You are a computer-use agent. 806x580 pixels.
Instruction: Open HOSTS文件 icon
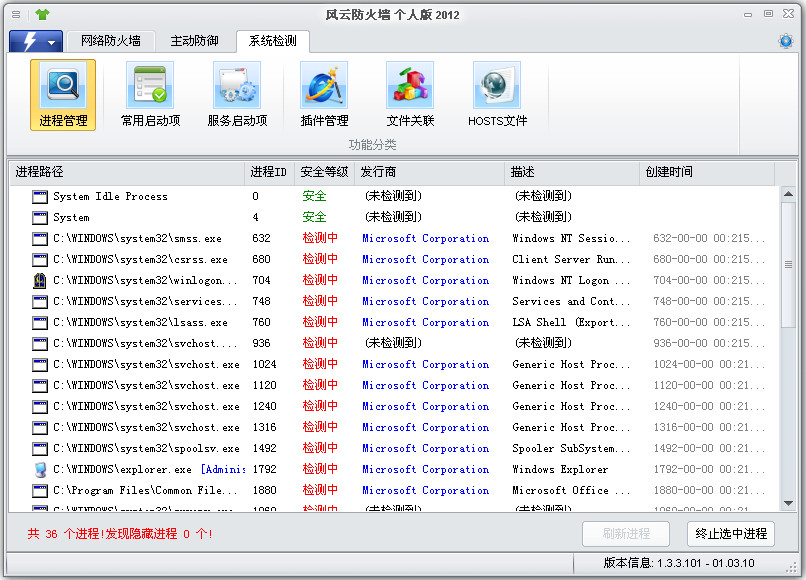497,95
